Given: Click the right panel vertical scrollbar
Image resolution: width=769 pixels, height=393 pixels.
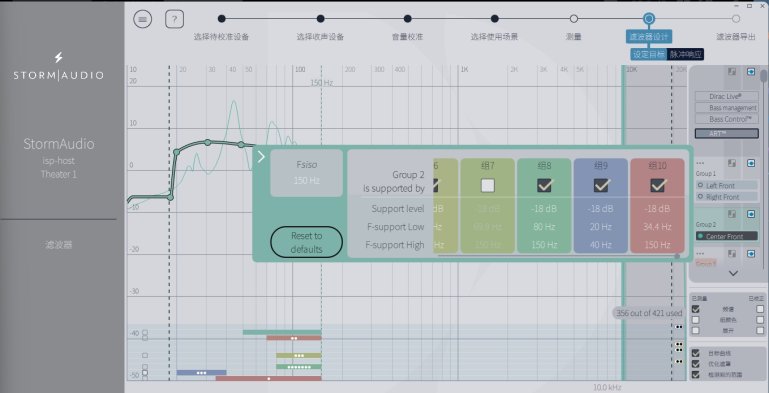Looking at the screenshot, I should coord(763,76).
